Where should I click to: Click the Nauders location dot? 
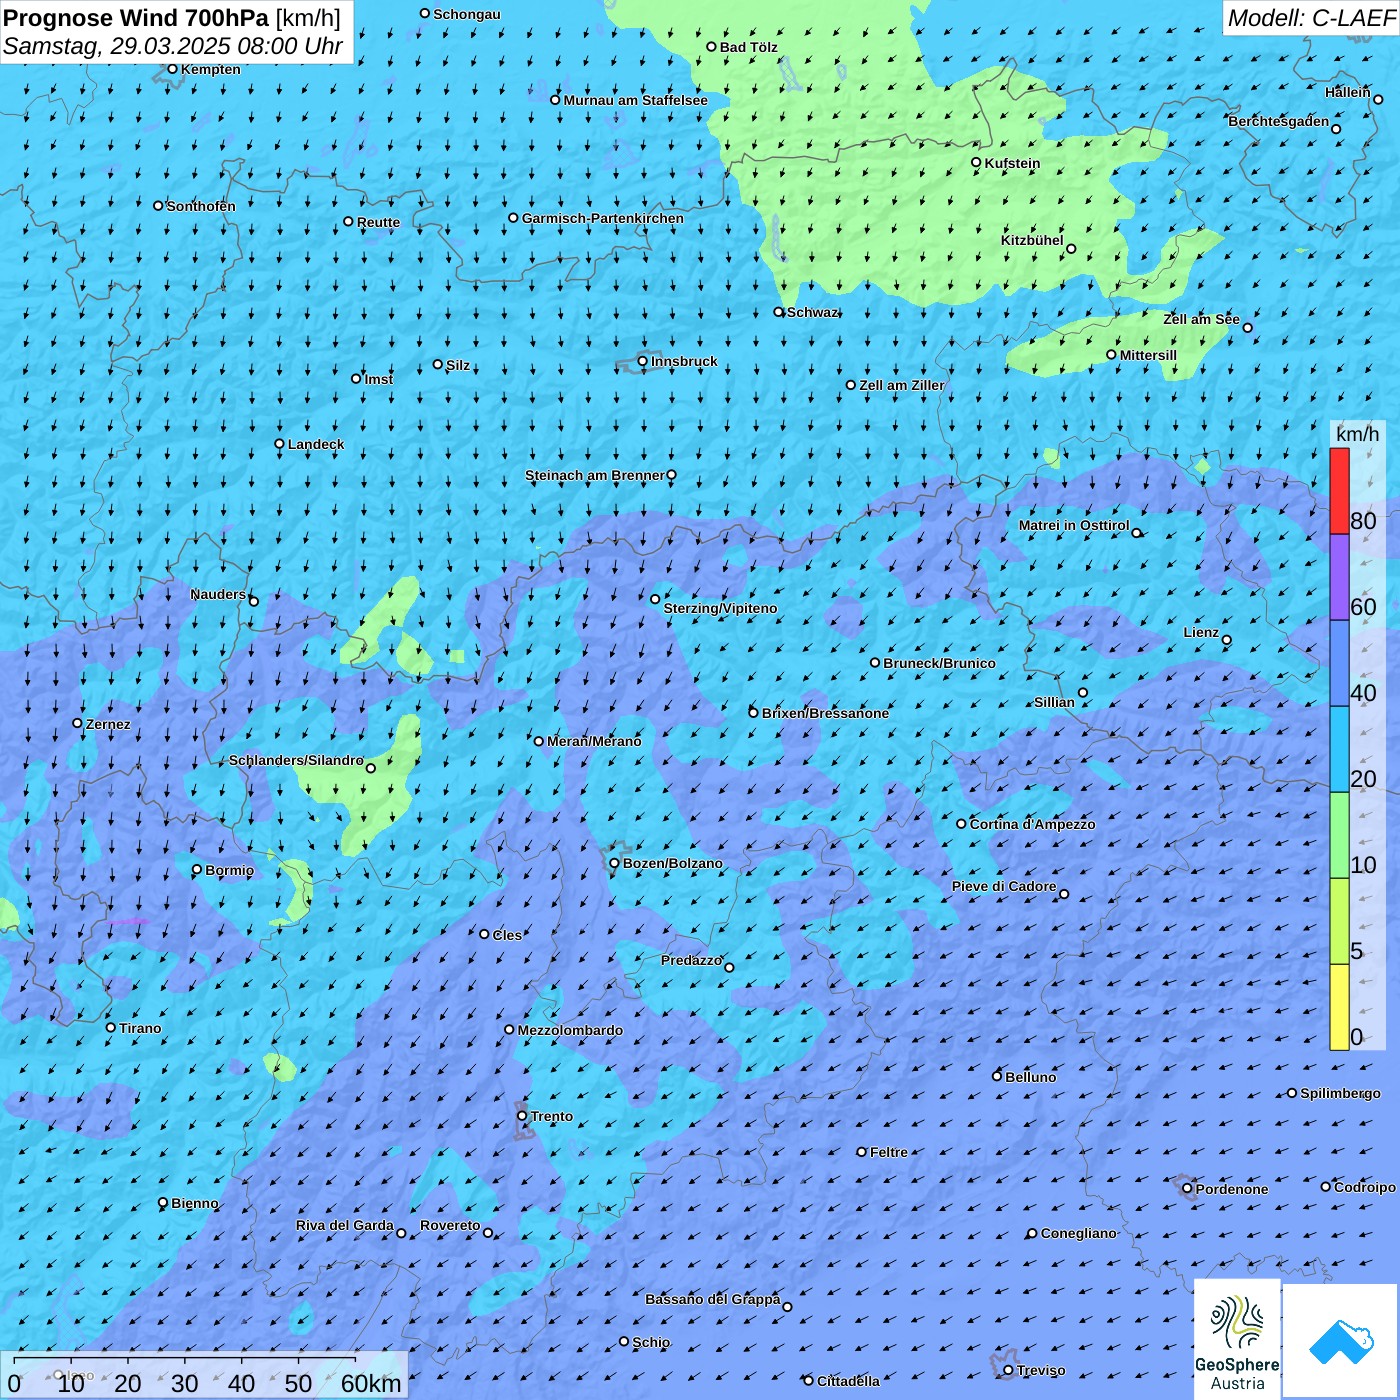click(254, 601)
